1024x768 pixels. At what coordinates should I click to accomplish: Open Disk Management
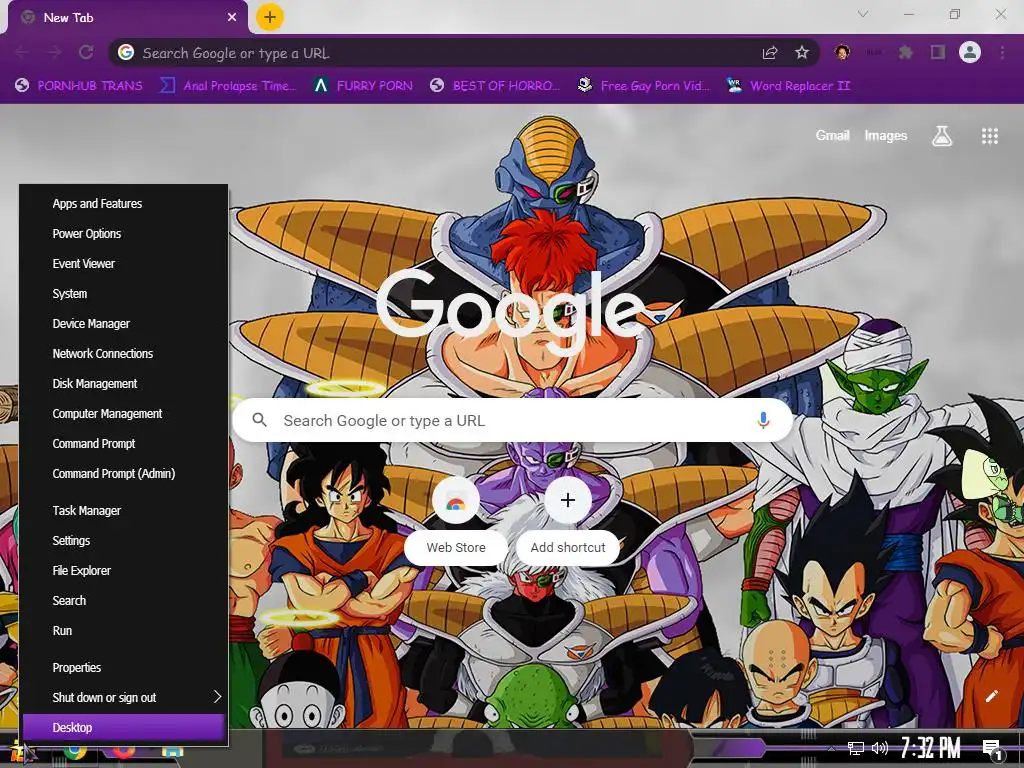pyautogui.click(x=124, y=384)
